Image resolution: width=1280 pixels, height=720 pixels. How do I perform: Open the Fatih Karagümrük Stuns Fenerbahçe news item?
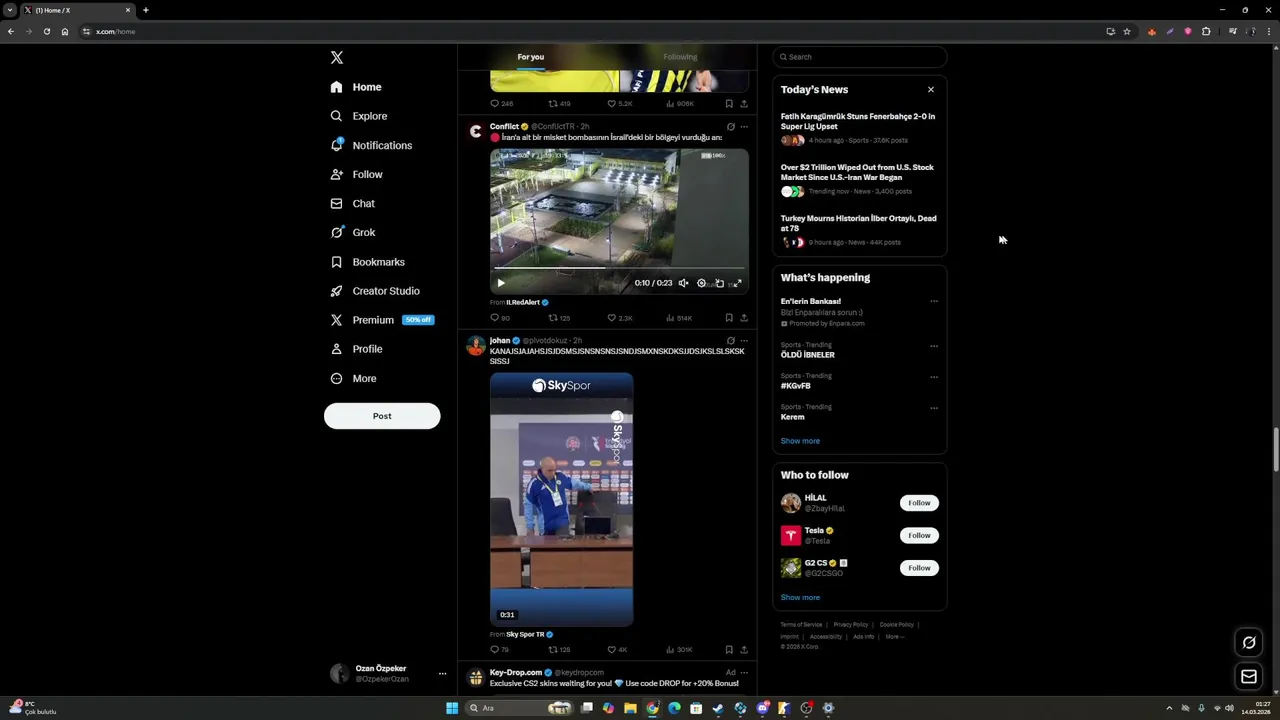[858, 128]
